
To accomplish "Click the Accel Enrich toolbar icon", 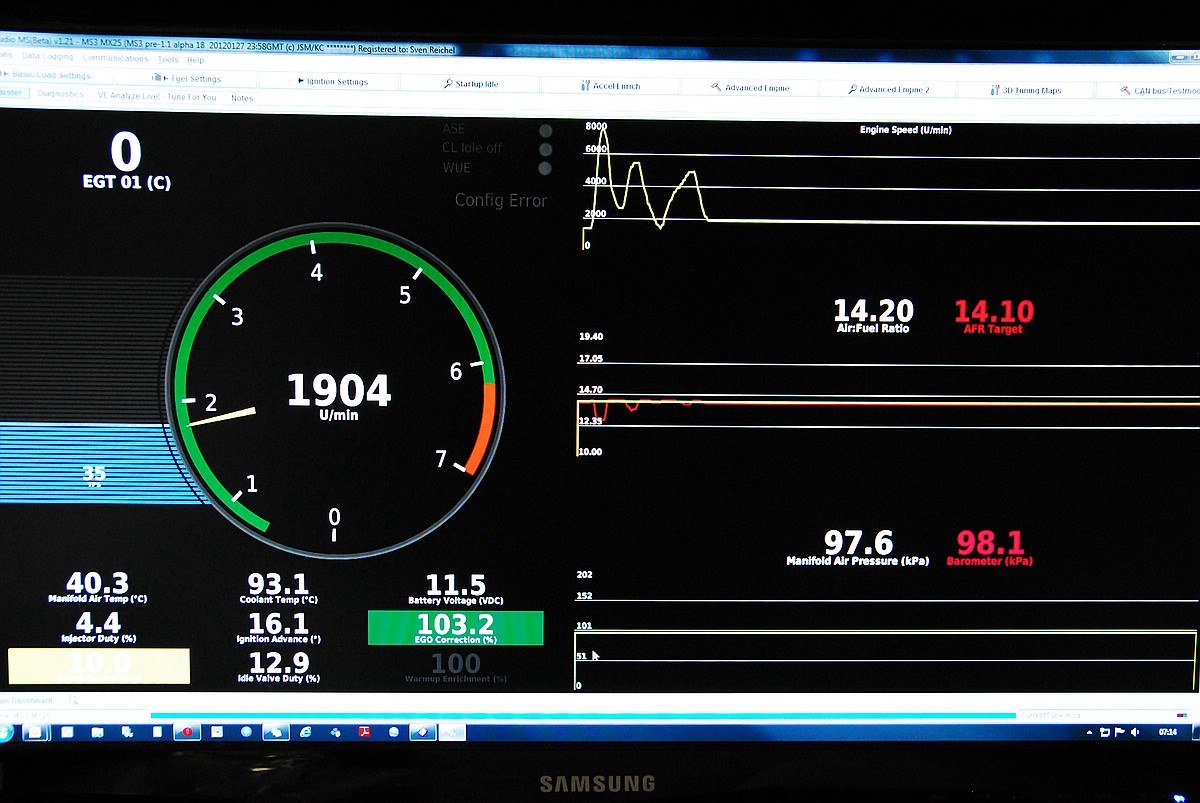I will [585, 86].
